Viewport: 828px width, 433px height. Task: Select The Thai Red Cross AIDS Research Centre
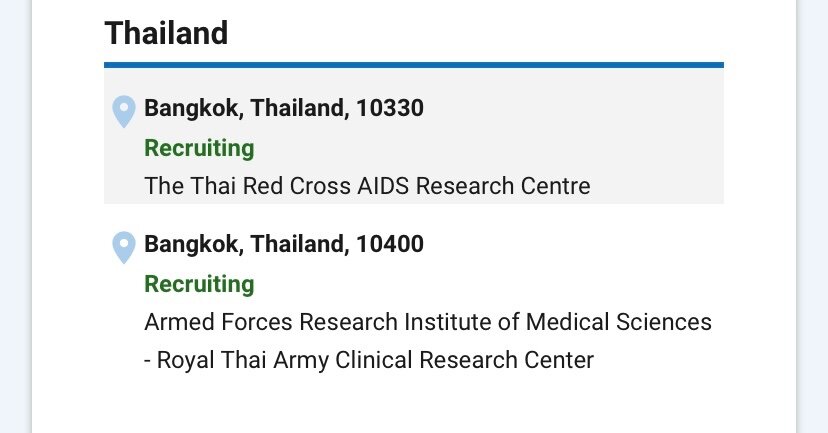click(368, 186)
